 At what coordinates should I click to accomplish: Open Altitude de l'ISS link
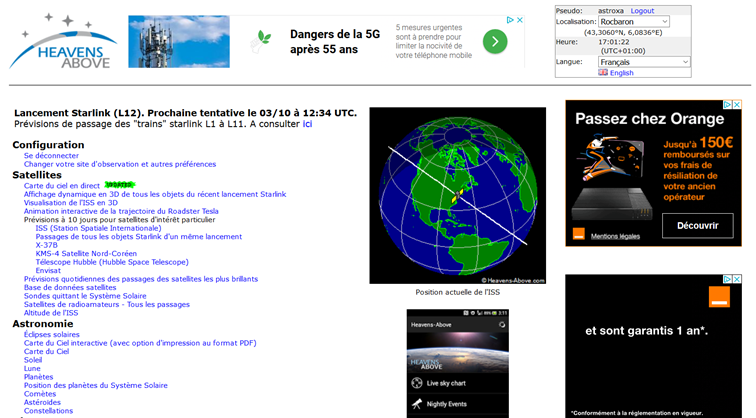pos(51,313)
